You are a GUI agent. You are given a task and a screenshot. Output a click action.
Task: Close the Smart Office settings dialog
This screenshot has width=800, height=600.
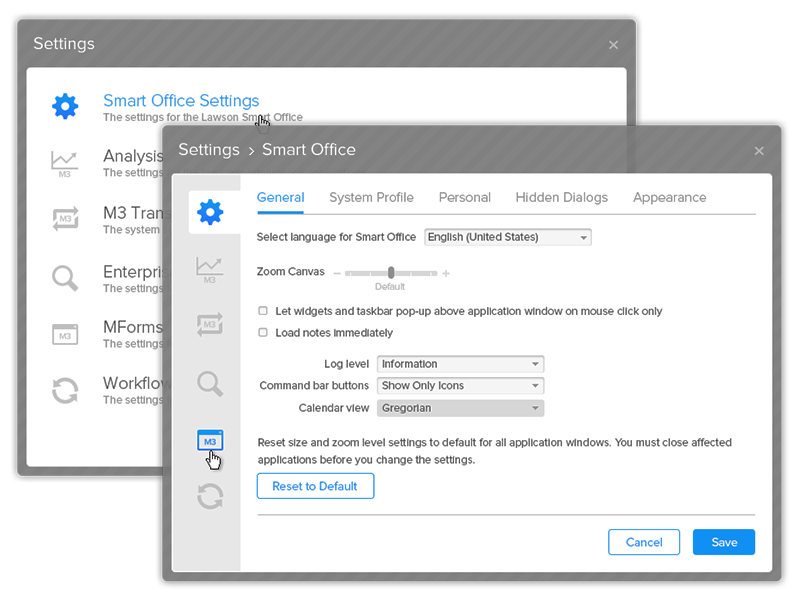tap(759, 151)
